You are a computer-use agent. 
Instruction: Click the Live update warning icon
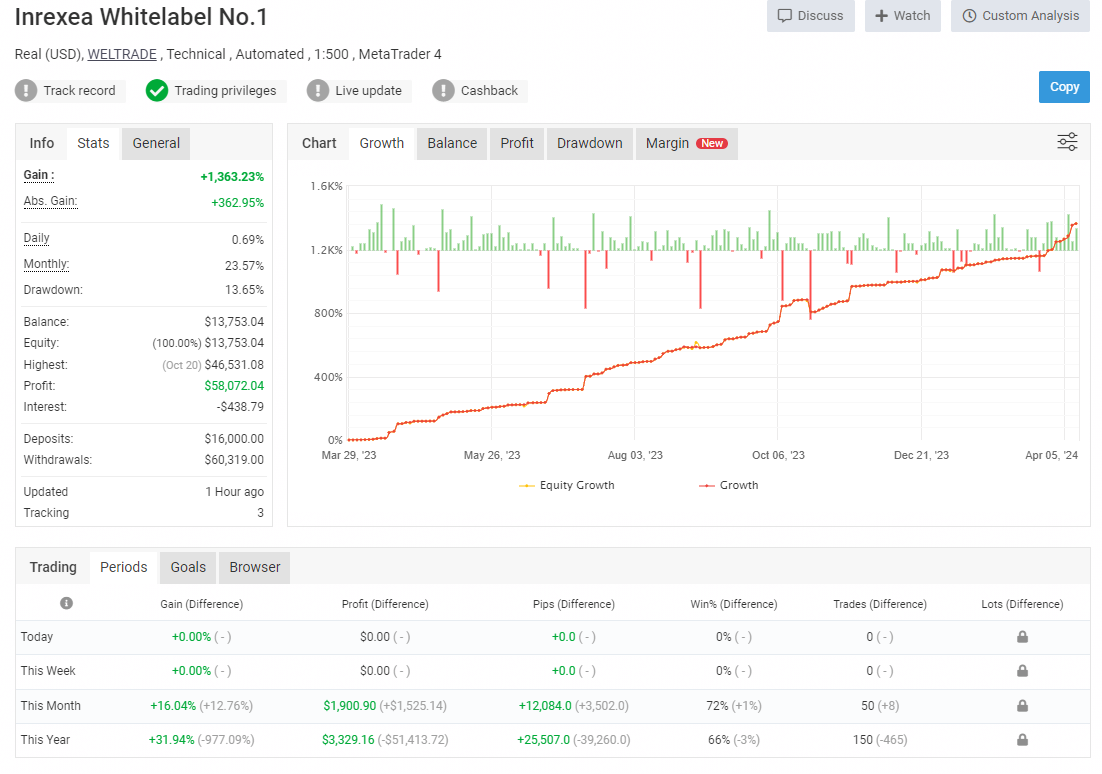point(318,91)
